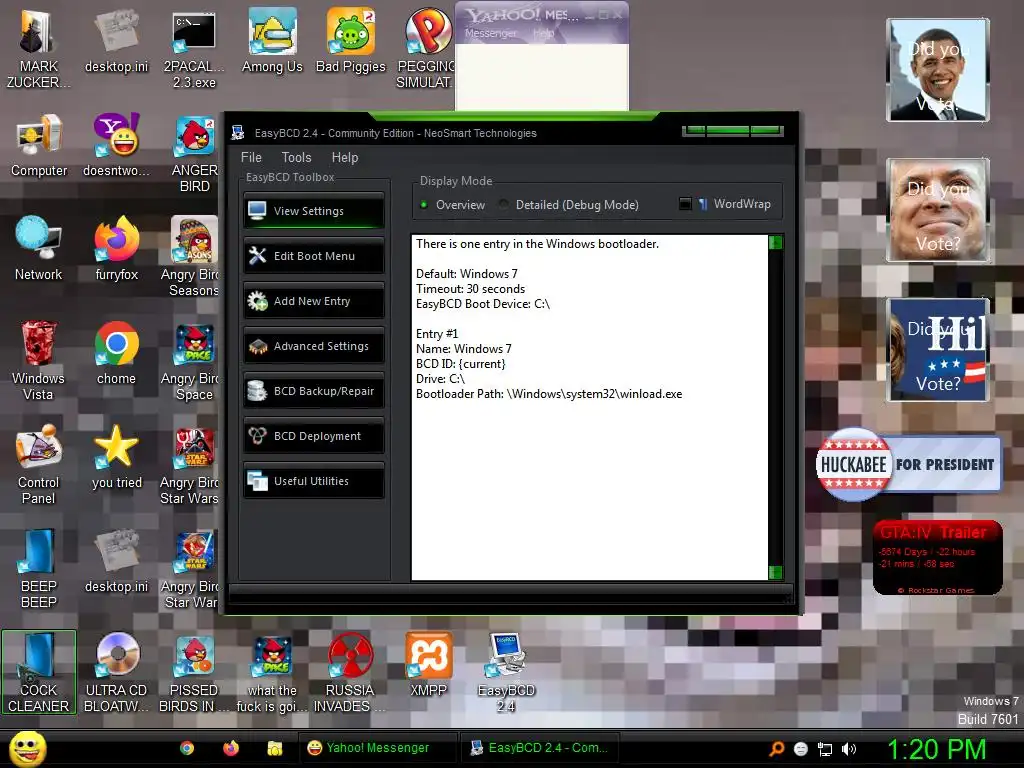The width and height of the screenshot is (1024, 768).
Task: Select the BEEP BEEP desktop icon
Action: click(39, 568)
